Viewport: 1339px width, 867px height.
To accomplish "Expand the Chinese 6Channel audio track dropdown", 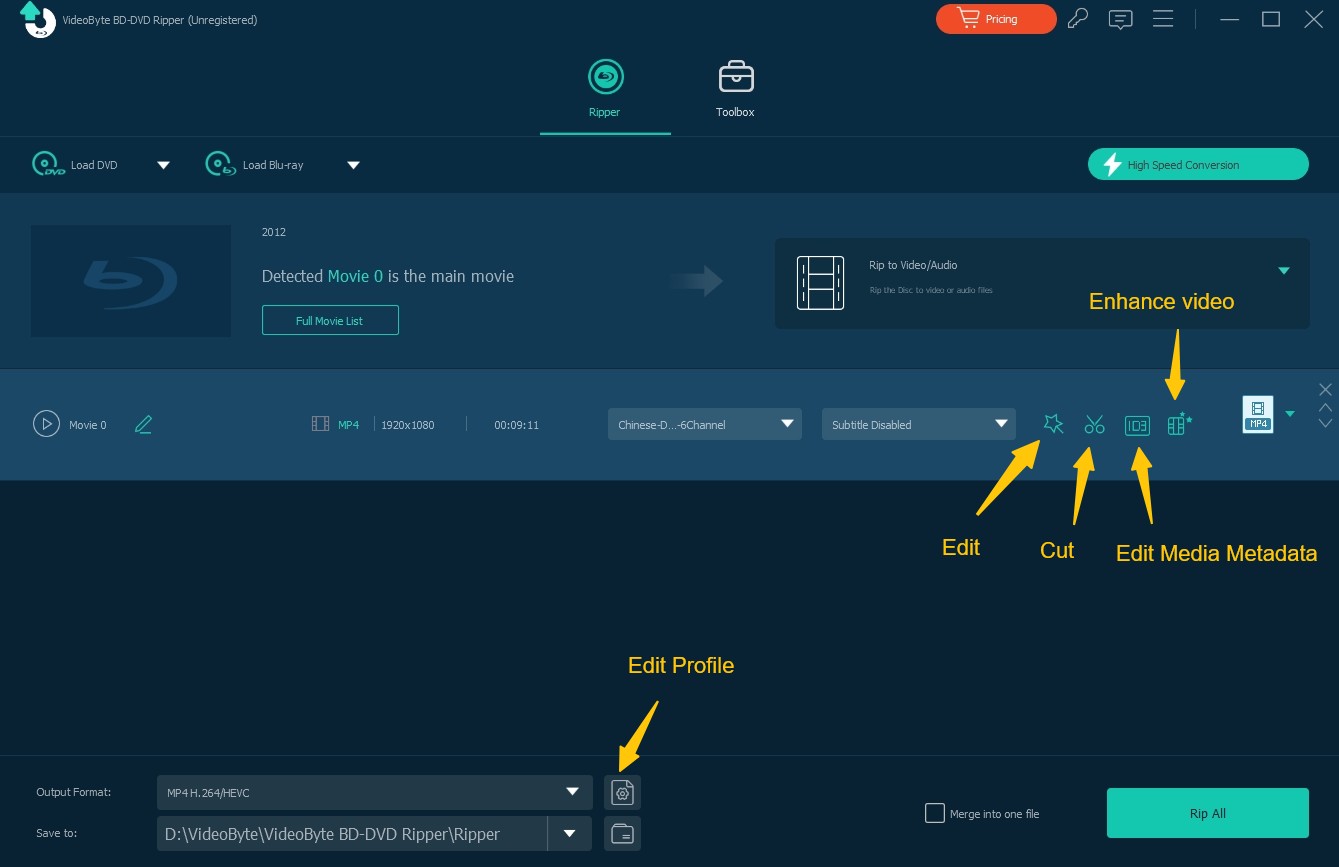I will pyautogui.click(x=704, y=424).
